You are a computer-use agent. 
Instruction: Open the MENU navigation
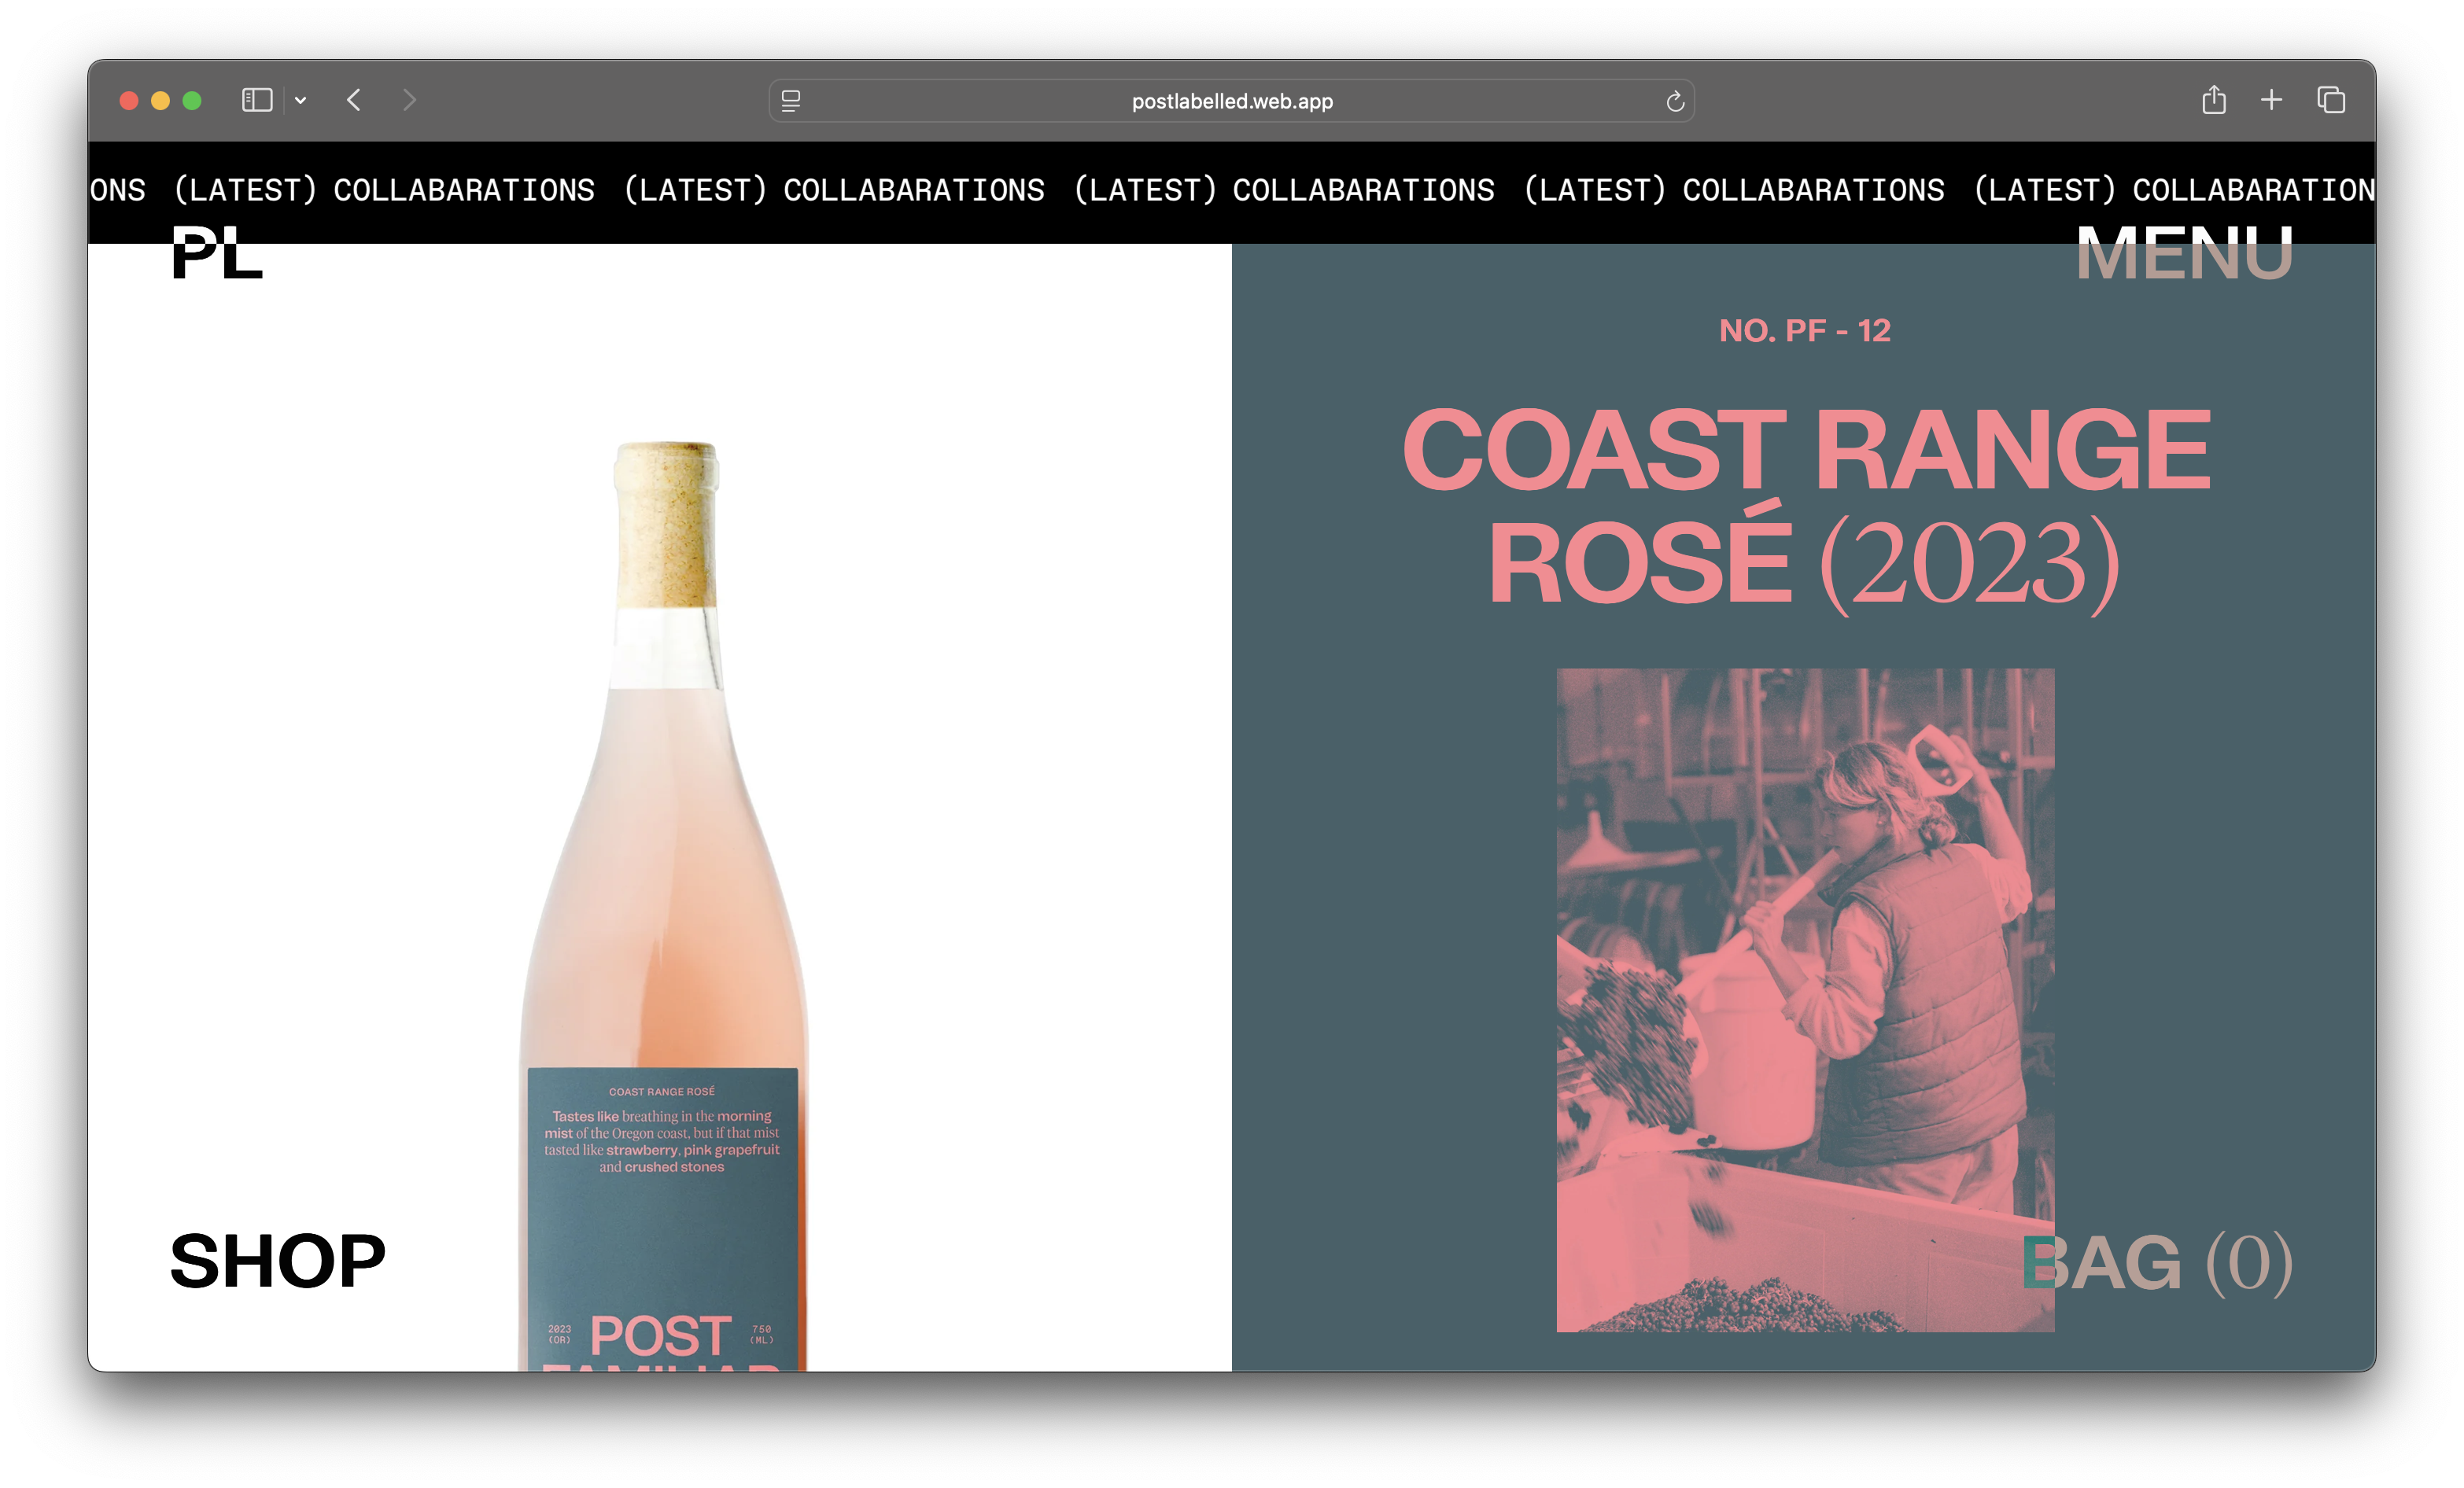[2183, 252]
